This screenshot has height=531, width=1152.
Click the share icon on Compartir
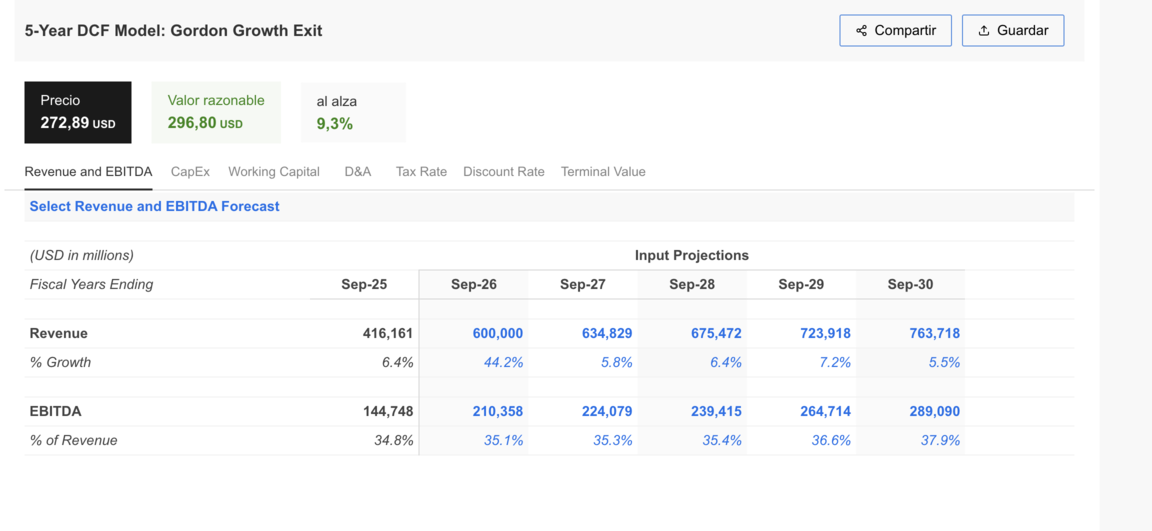point(861,31)
